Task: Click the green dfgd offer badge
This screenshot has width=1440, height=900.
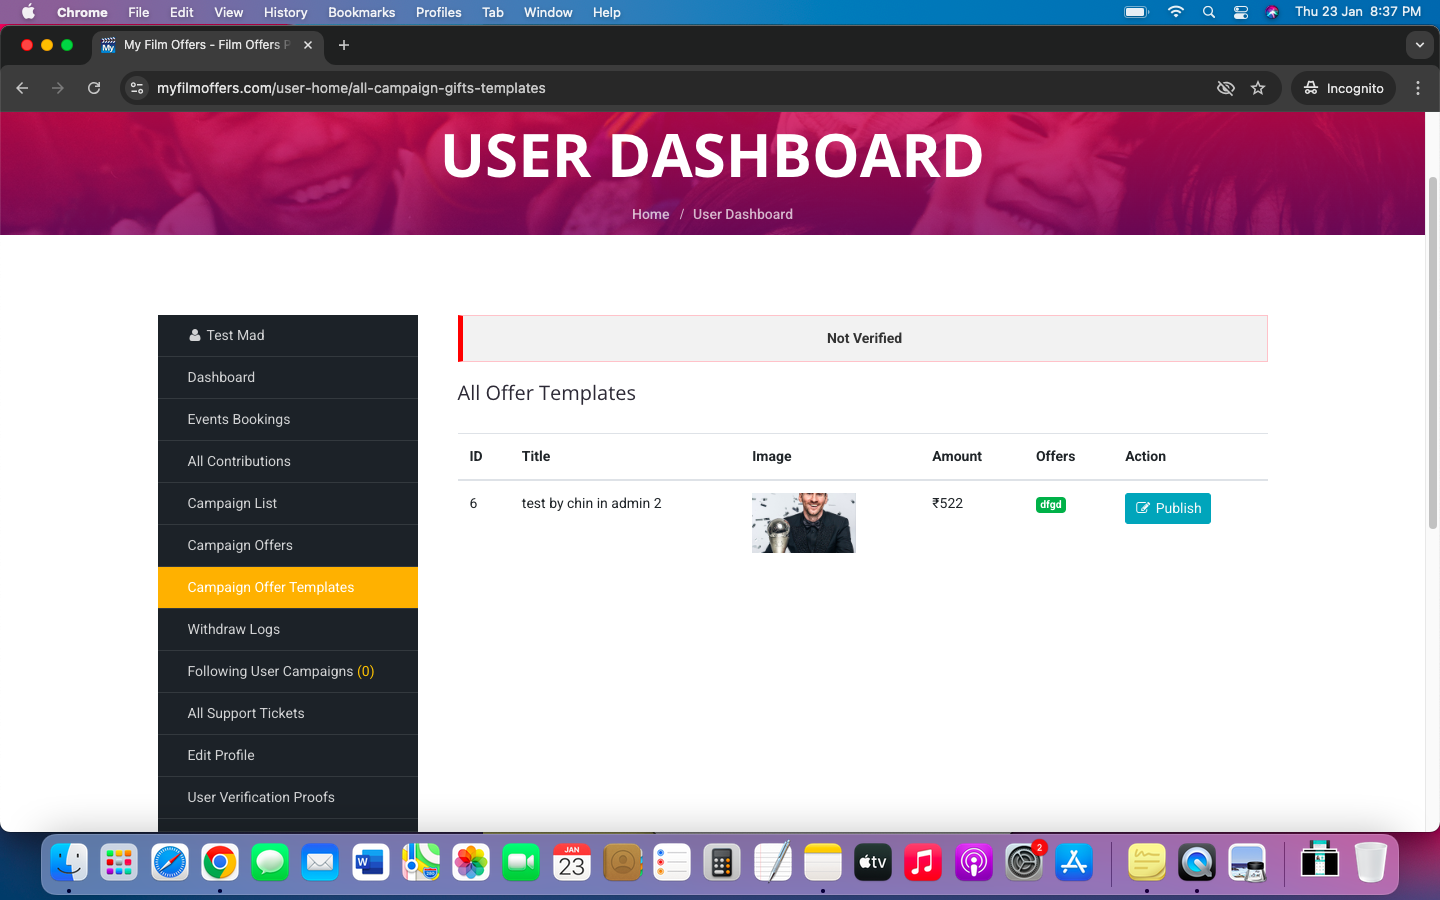Action: click(x=1050, y=505)
